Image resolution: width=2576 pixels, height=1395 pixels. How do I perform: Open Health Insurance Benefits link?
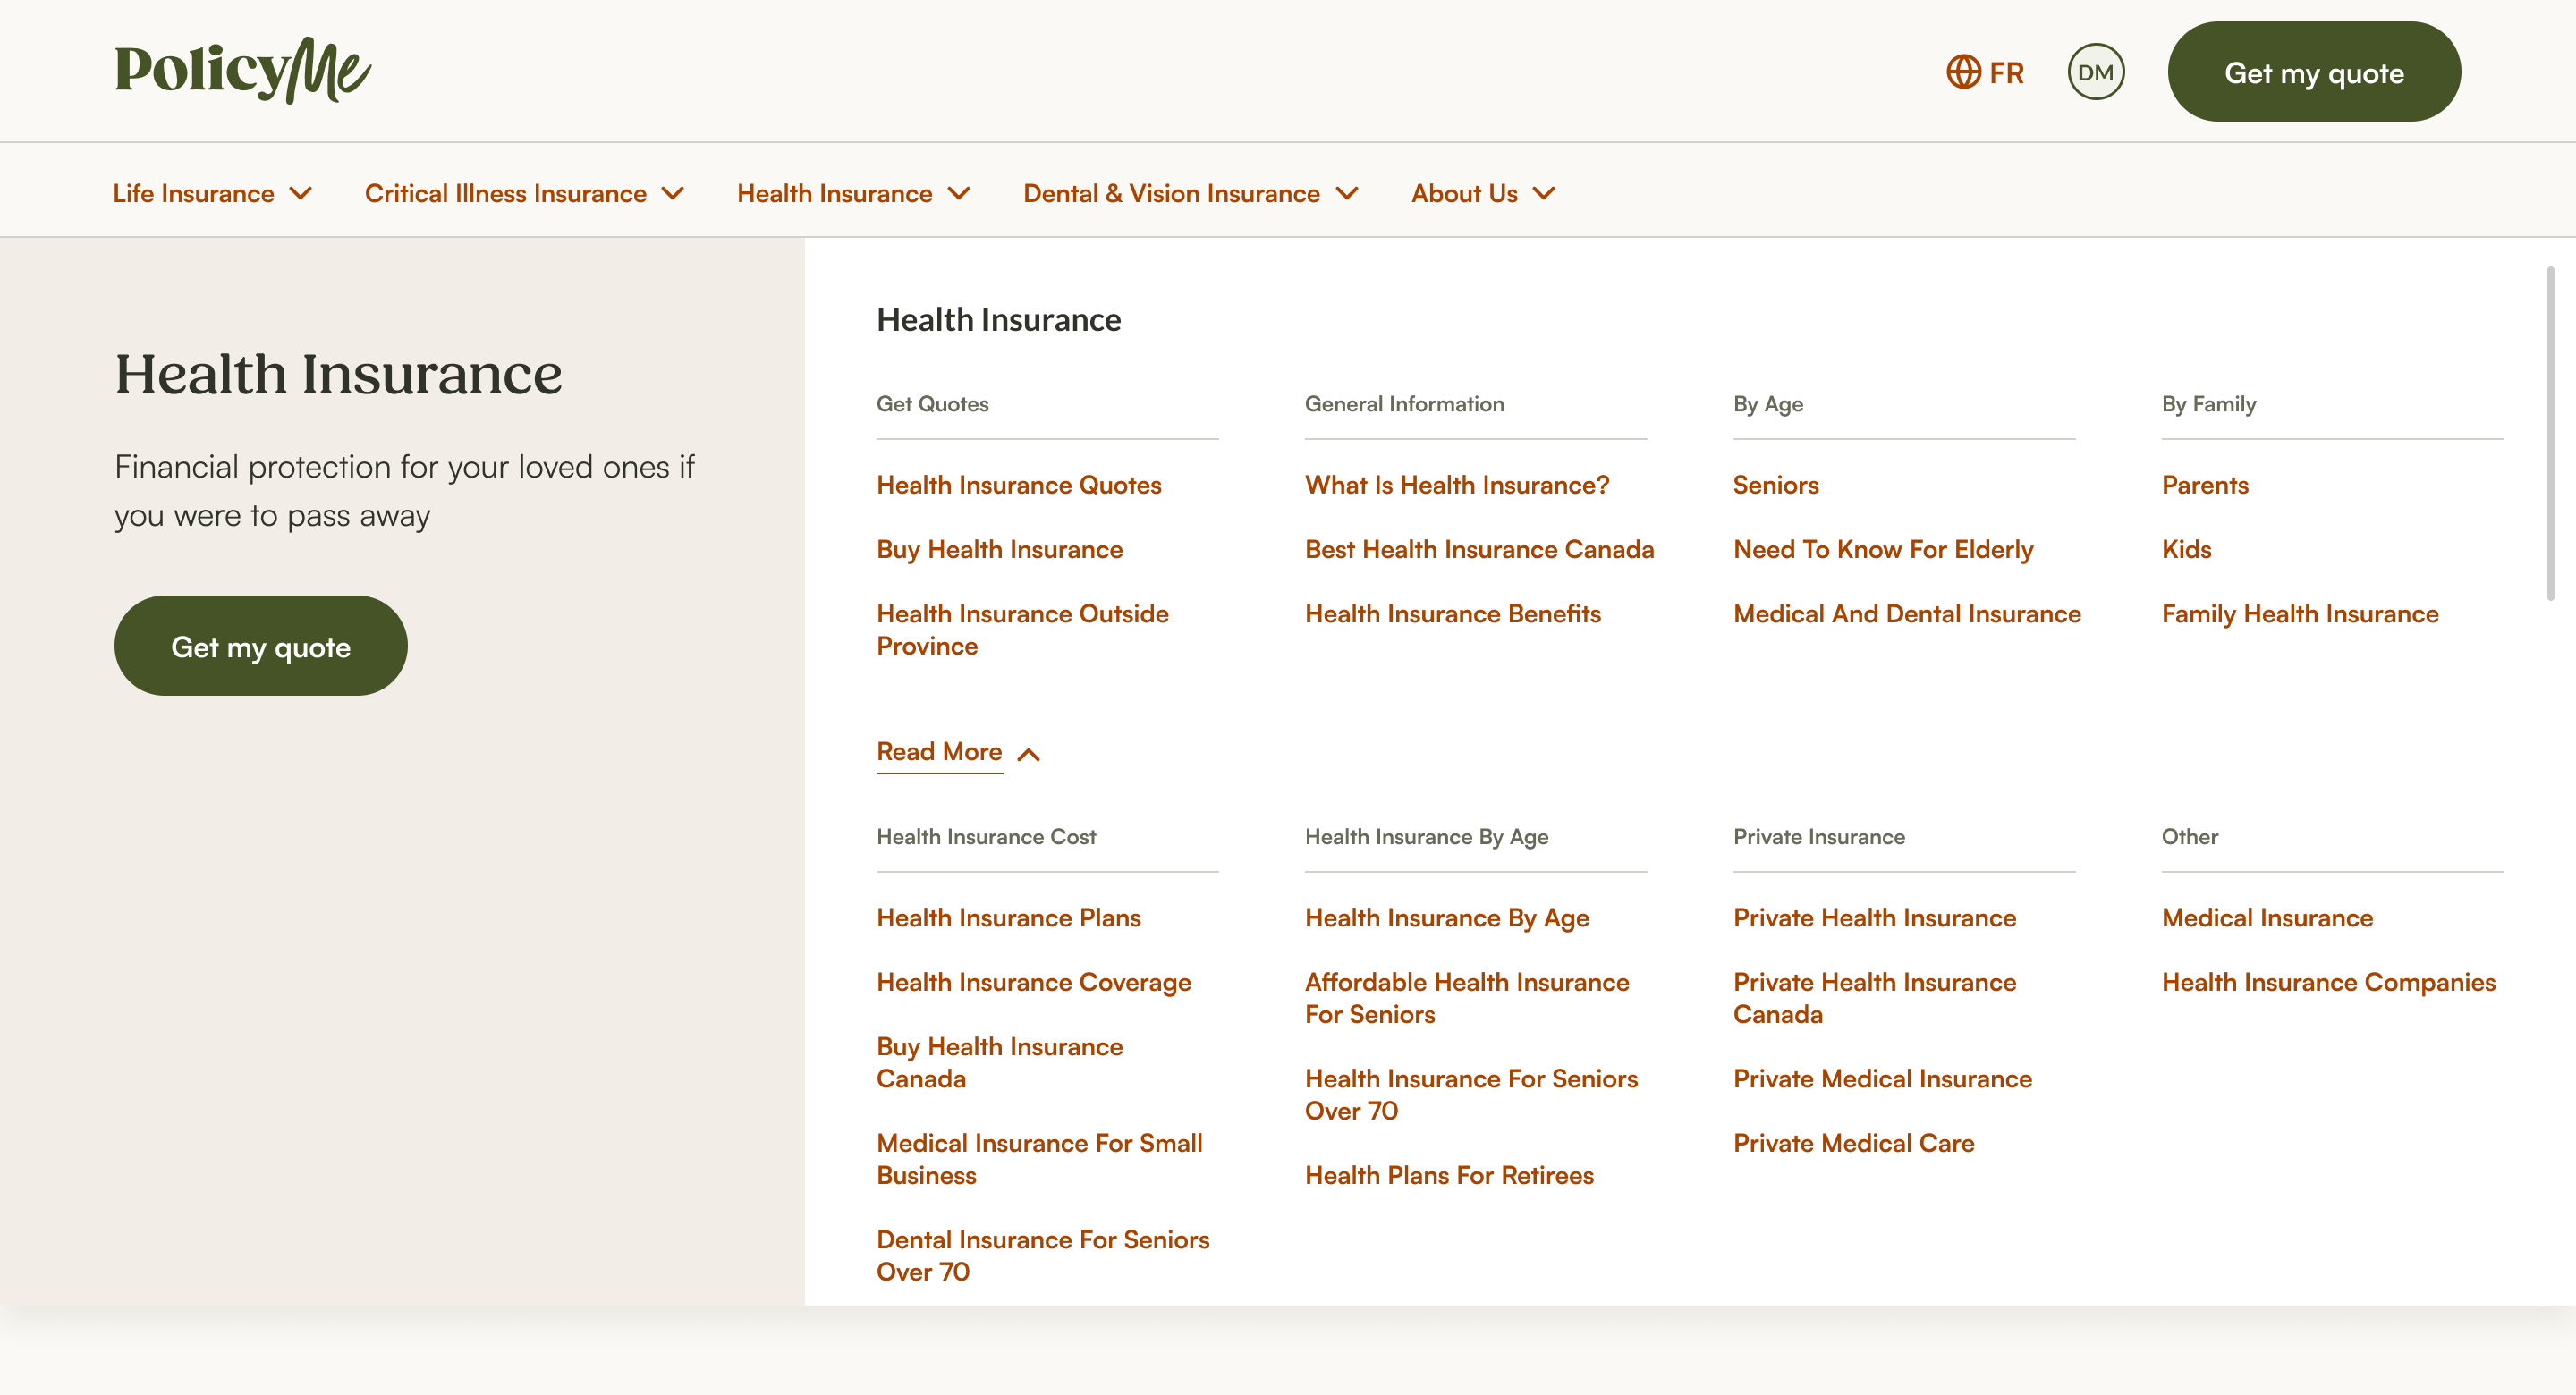1452,613
